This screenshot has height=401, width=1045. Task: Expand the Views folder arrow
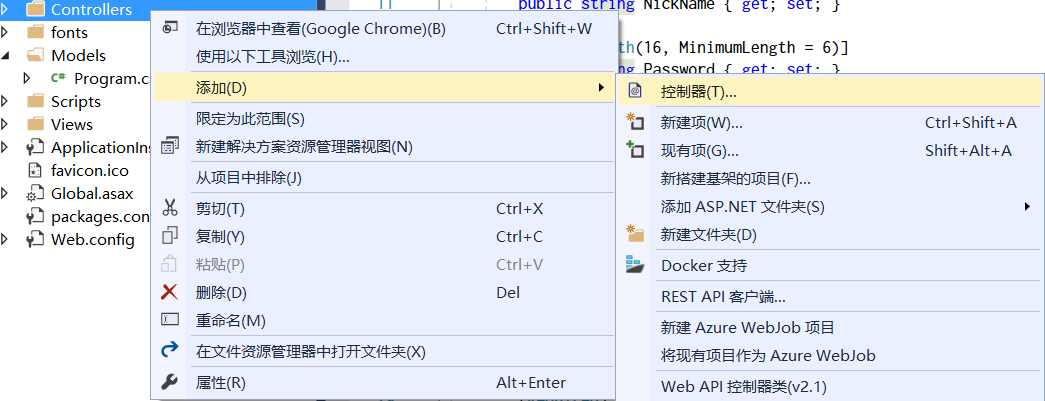pyautogui.click(x=7, y=124)
